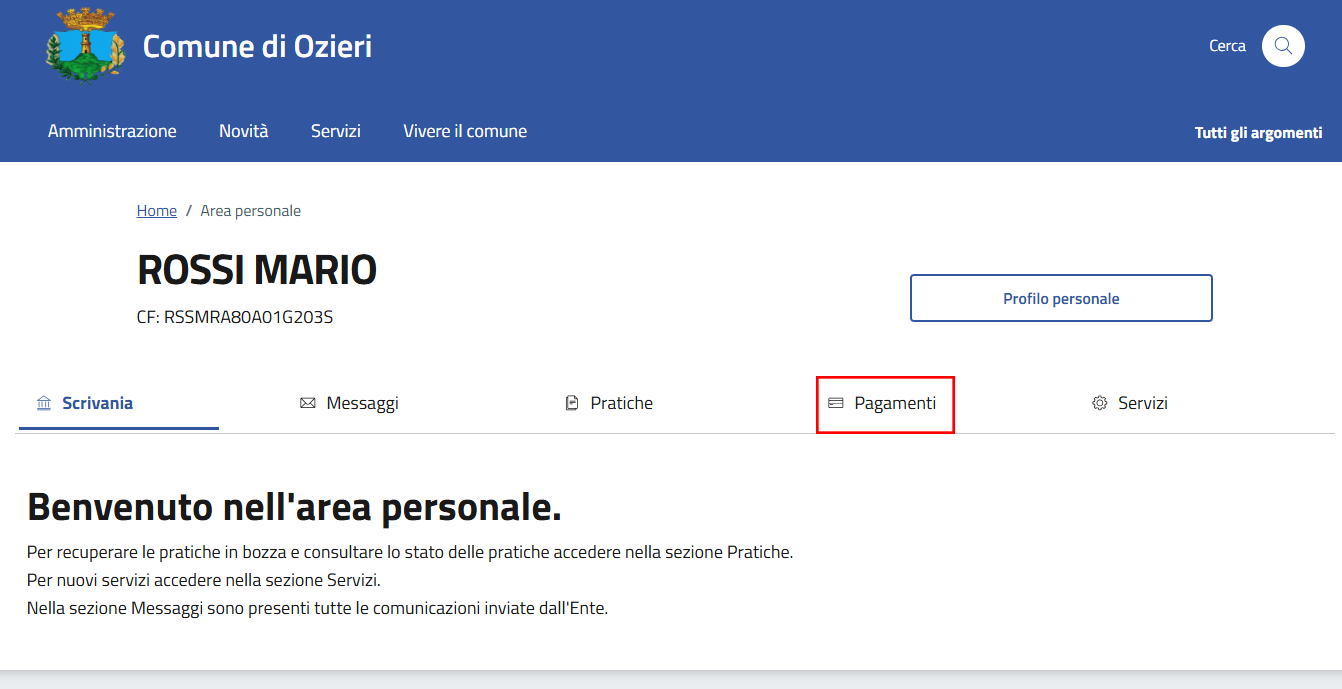This screenshot has height=689, width=1342.
Task: Click the Comune di Ozieri coat of arms logo
Action: coord(86,45)
